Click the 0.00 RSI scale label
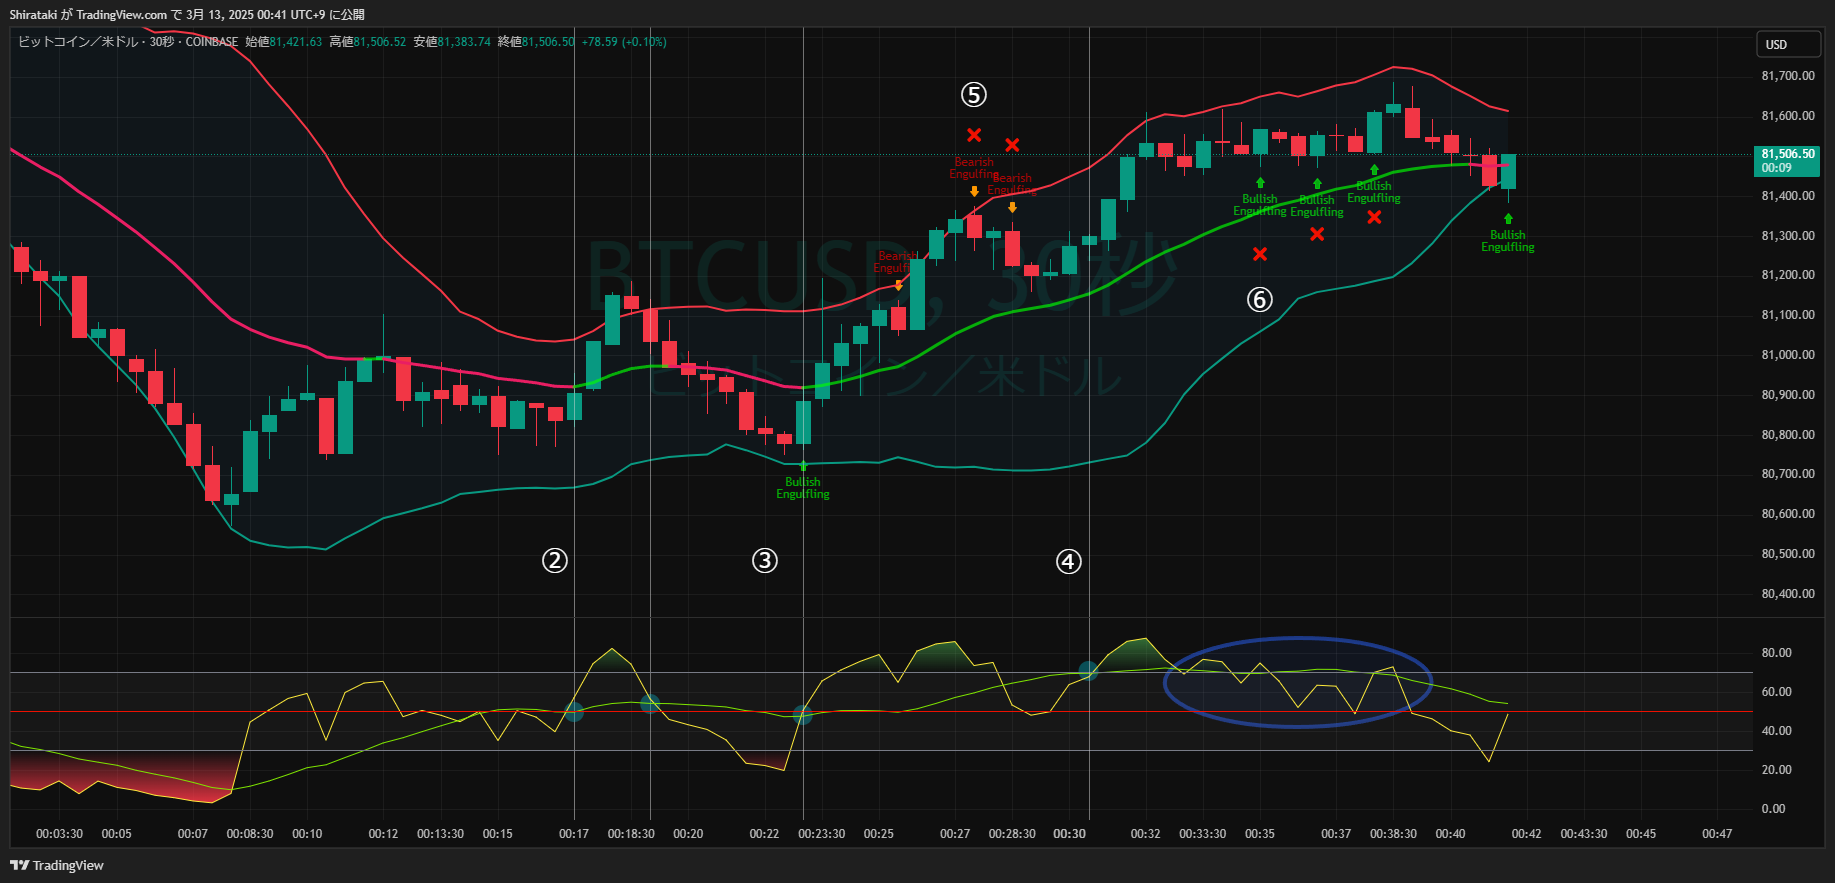 (x=1773, y=809)
